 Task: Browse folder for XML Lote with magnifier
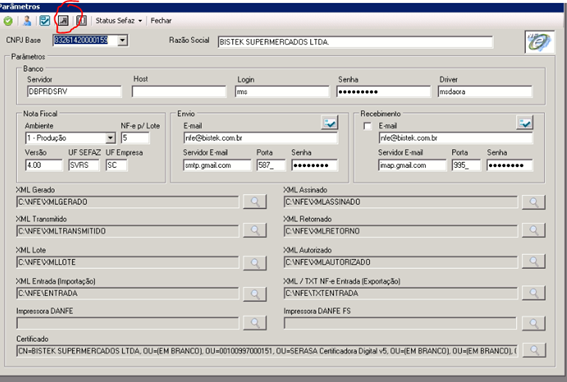click(x=255, y=263)
